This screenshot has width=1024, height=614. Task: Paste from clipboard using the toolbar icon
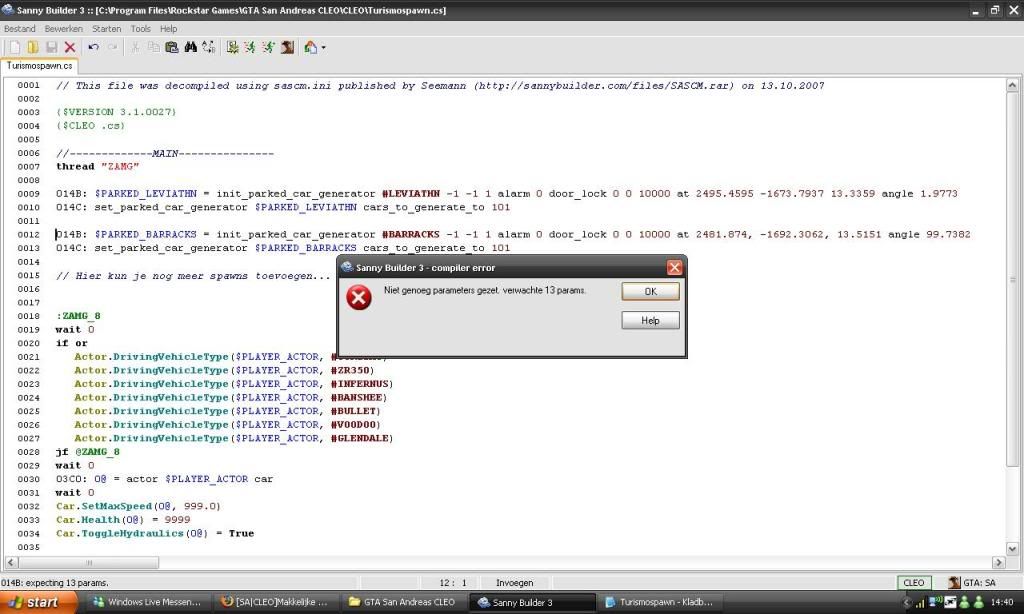click(x=172, y=47)
